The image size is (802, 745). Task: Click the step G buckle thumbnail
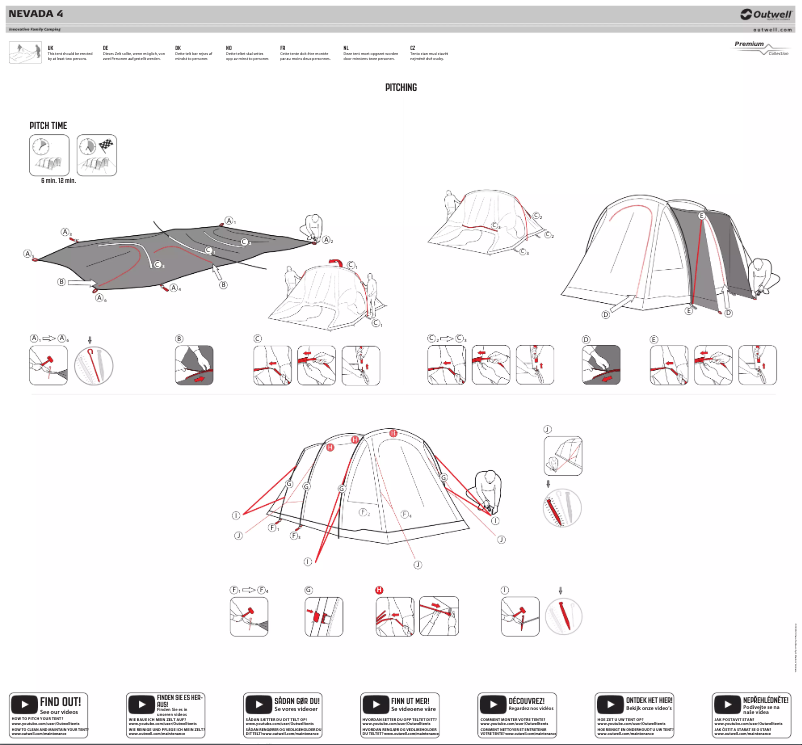click(x=323, y=617)
